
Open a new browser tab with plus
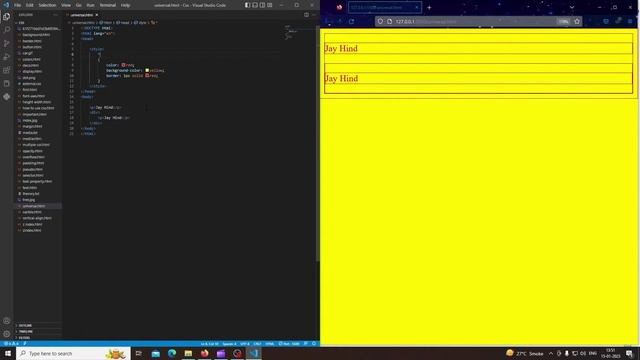pos(429,7)
